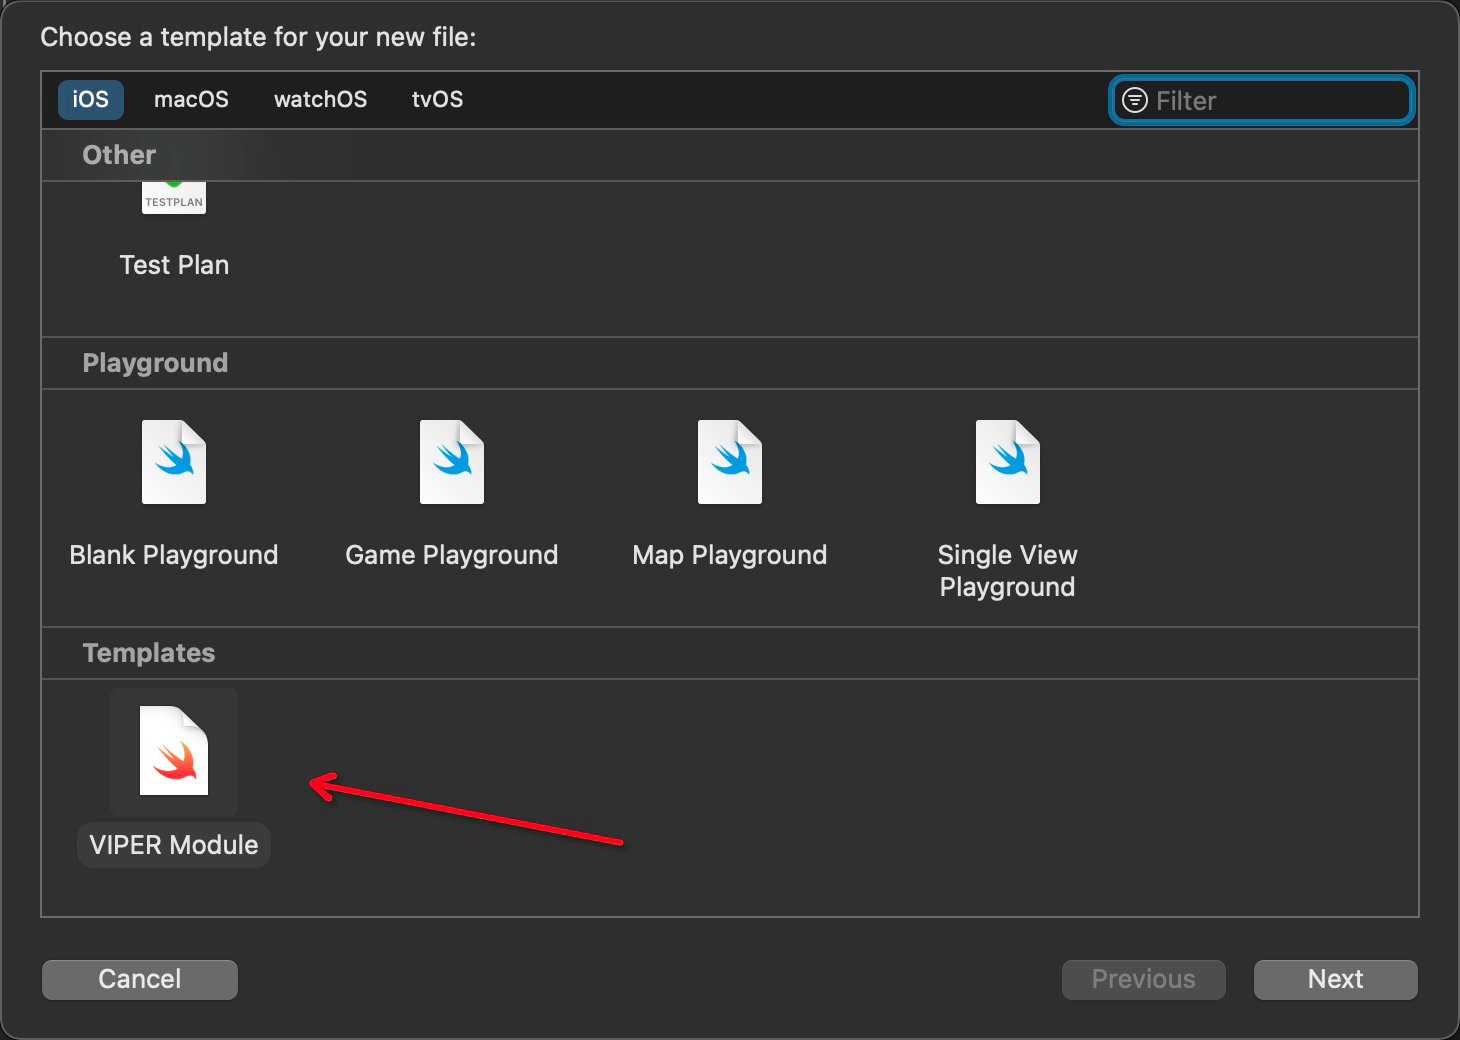The width and height of the screenshot is (1460, 1040).
Task: Click the Single View Playground label
Action: [x=1008, y=571]
